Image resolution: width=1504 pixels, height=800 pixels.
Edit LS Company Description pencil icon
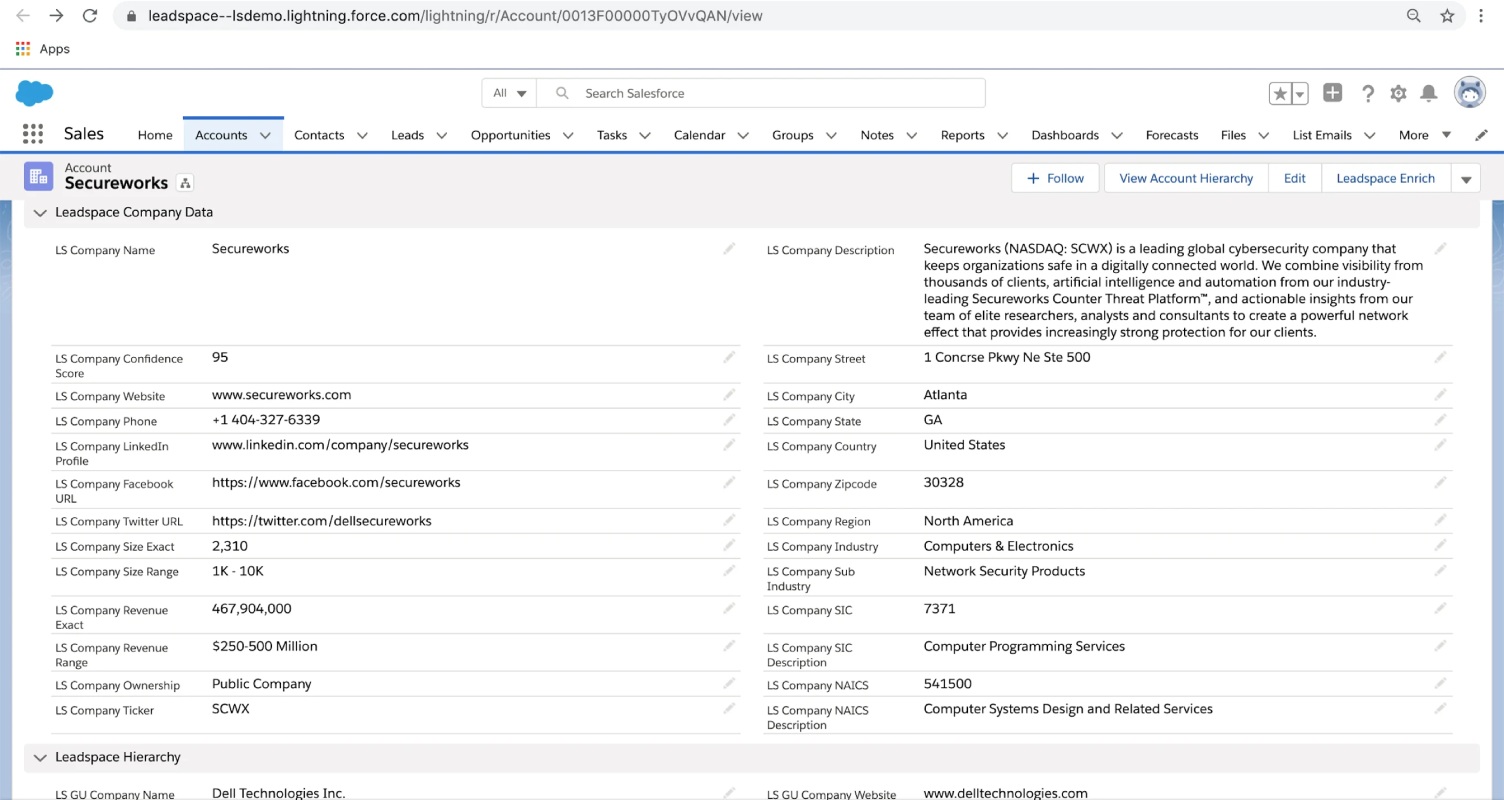[x=1441, y=249]
